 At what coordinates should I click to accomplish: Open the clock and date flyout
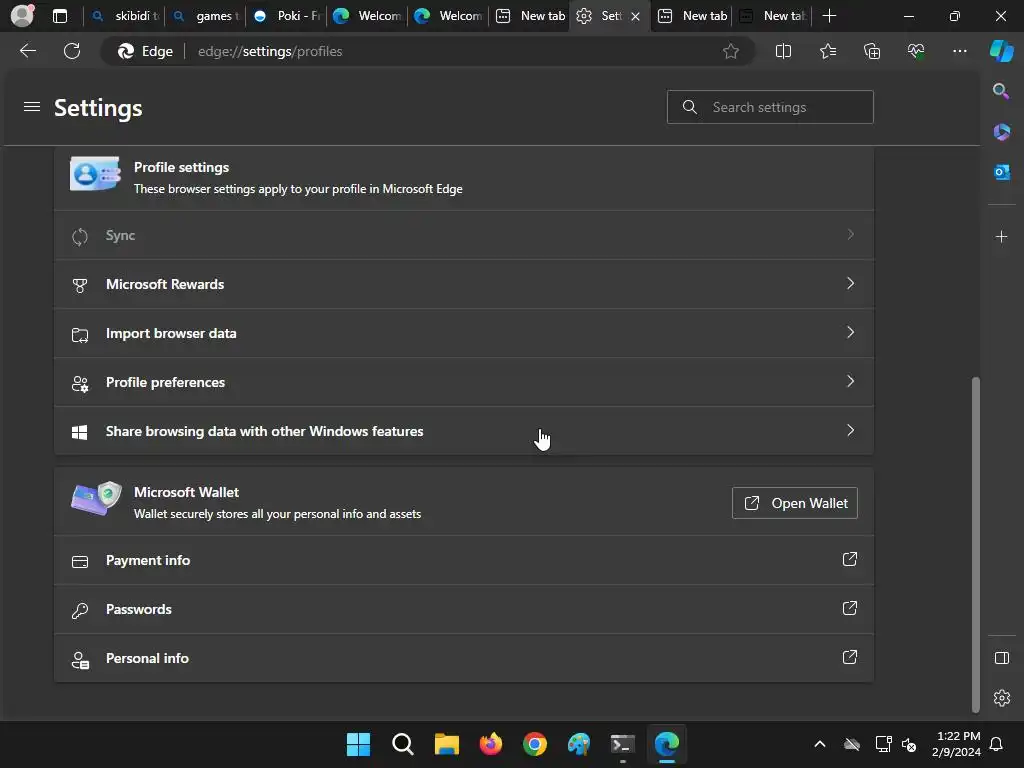pyautogui.click(x=956, y=744)
